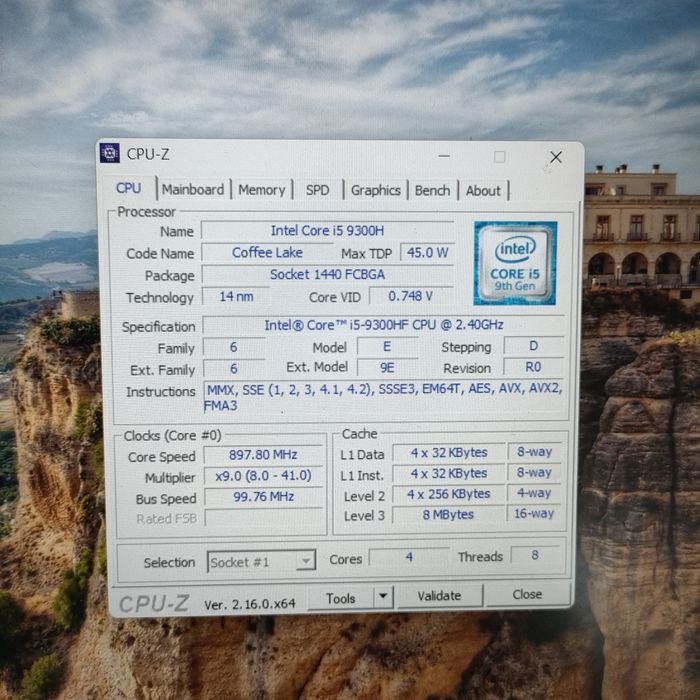Click the Revision value R0
The image size is (700, 700).
click(533, 367)
